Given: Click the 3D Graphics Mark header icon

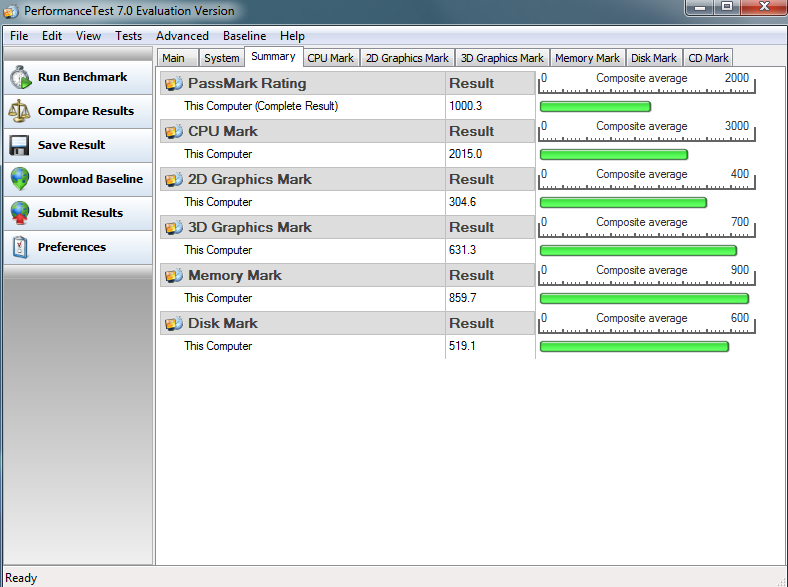Looking at the screenshot, I should point(174,228).
